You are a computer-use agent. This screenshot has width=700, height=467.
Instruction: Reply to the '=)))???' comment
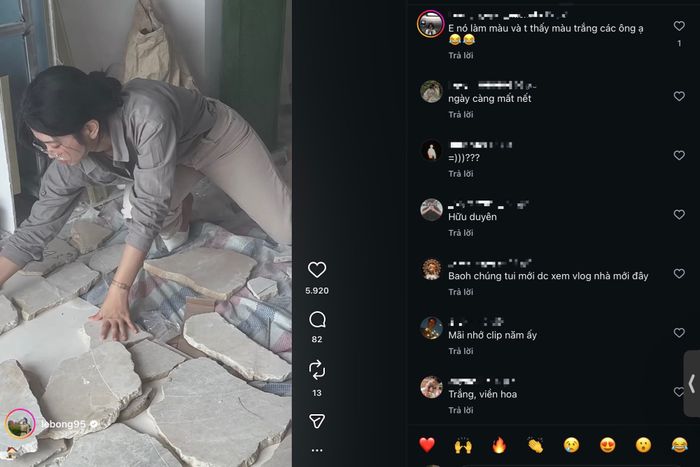pos(461,174)
